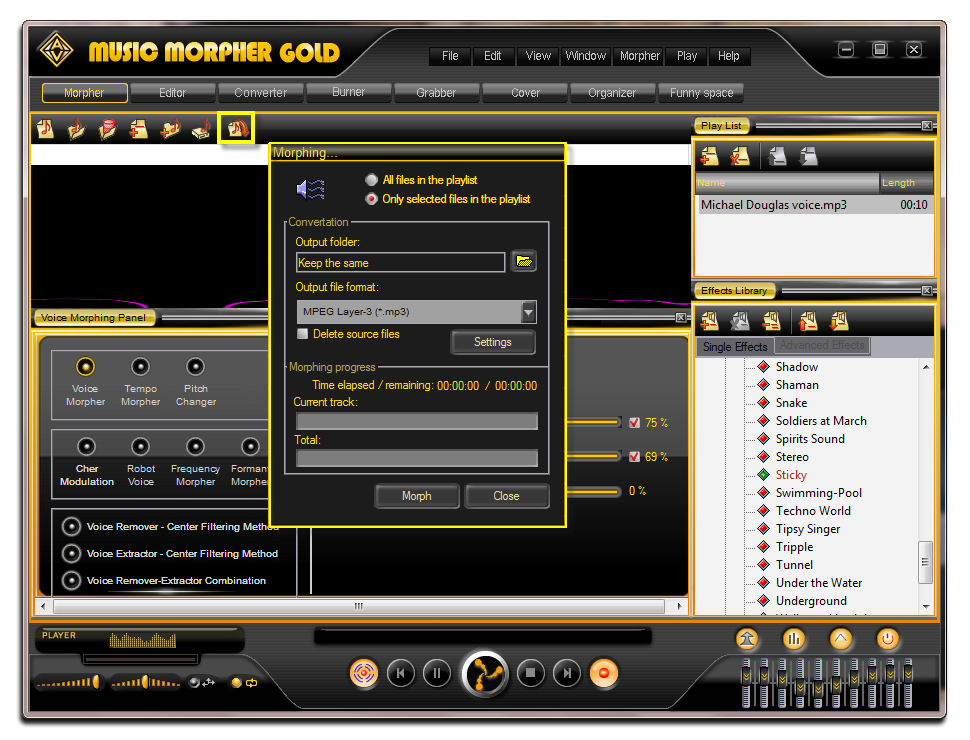This screenshot has height=740, width=970.
Task: Choose the Tipsy Singer effect
Action: [808, 529]
